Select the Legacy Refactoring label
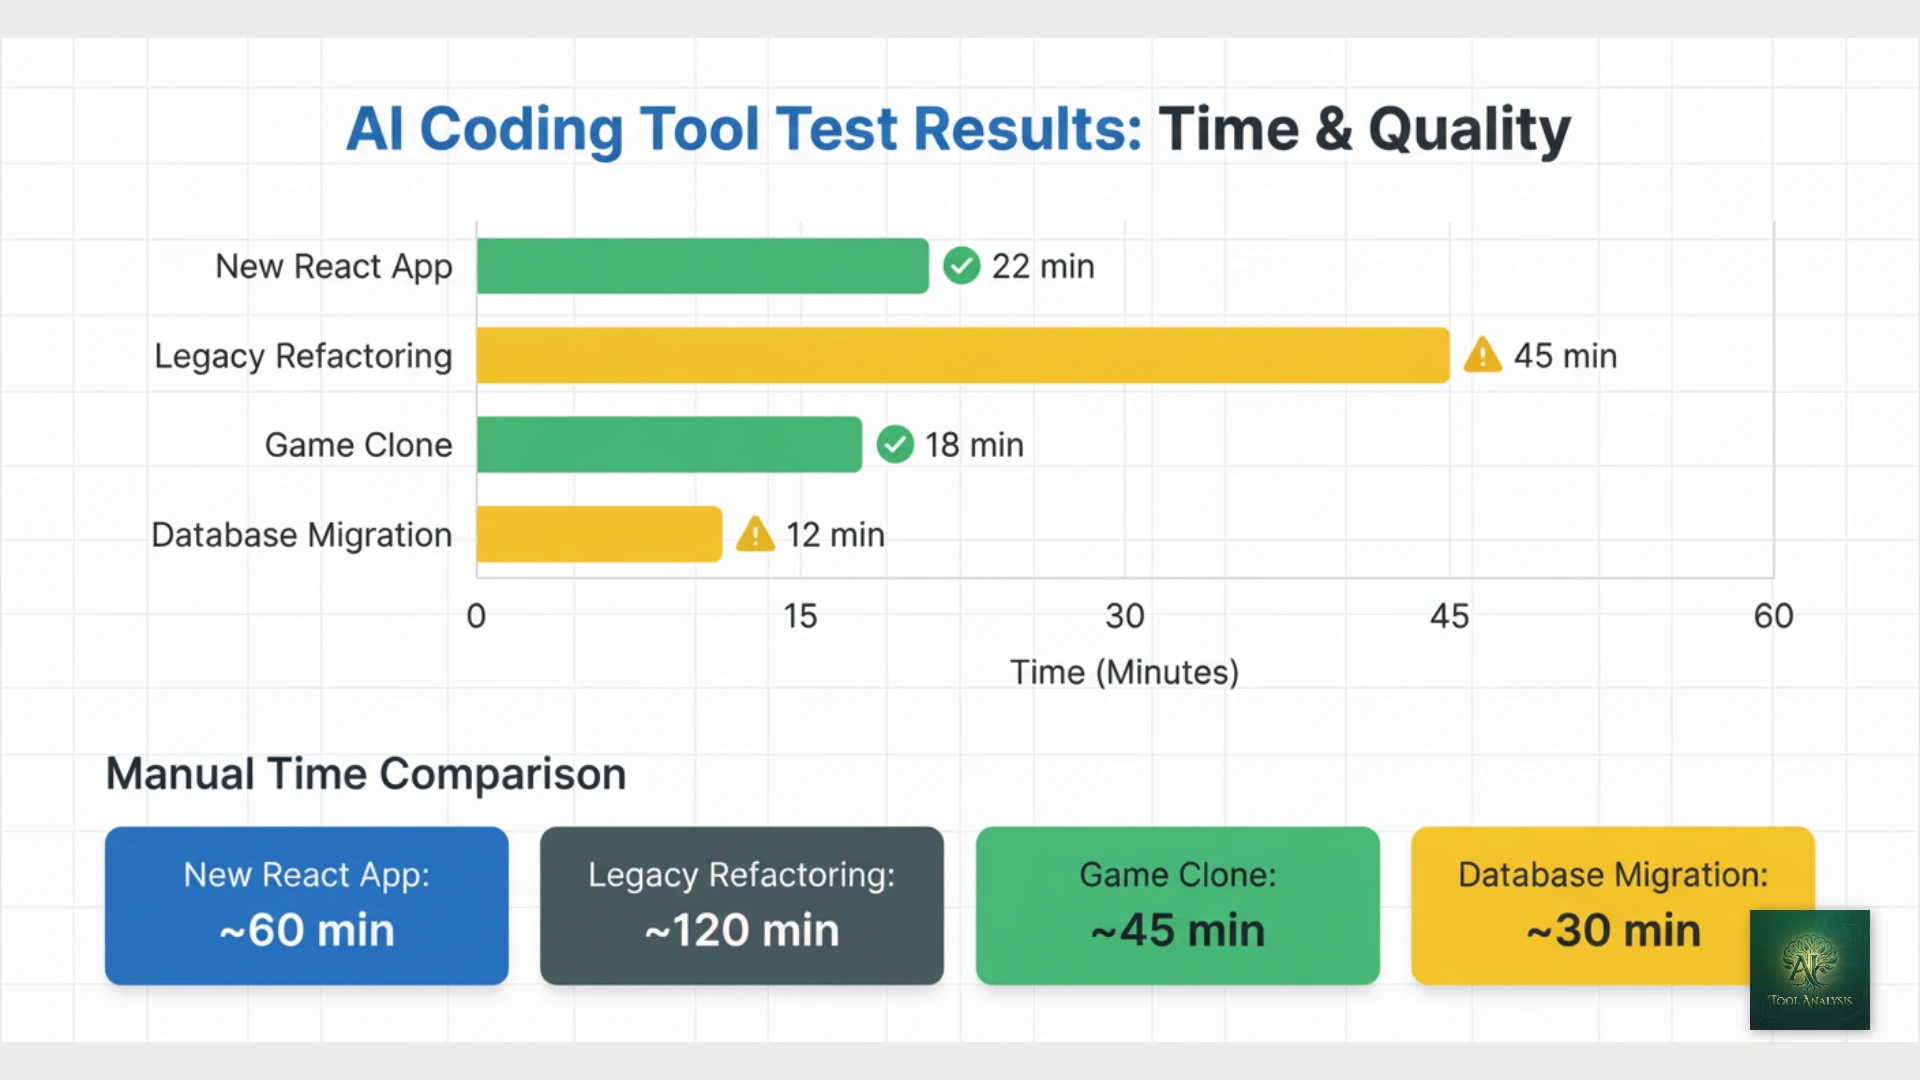 303,355
